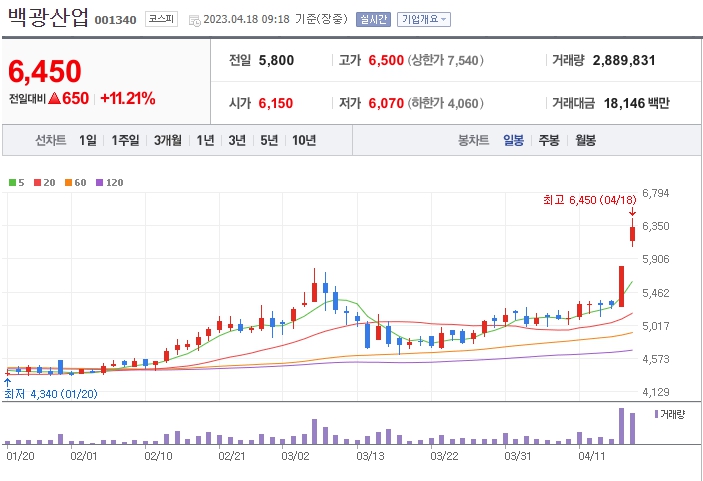
Task: Click the orange 60-day moving average legend
Action: coord(75,182)
